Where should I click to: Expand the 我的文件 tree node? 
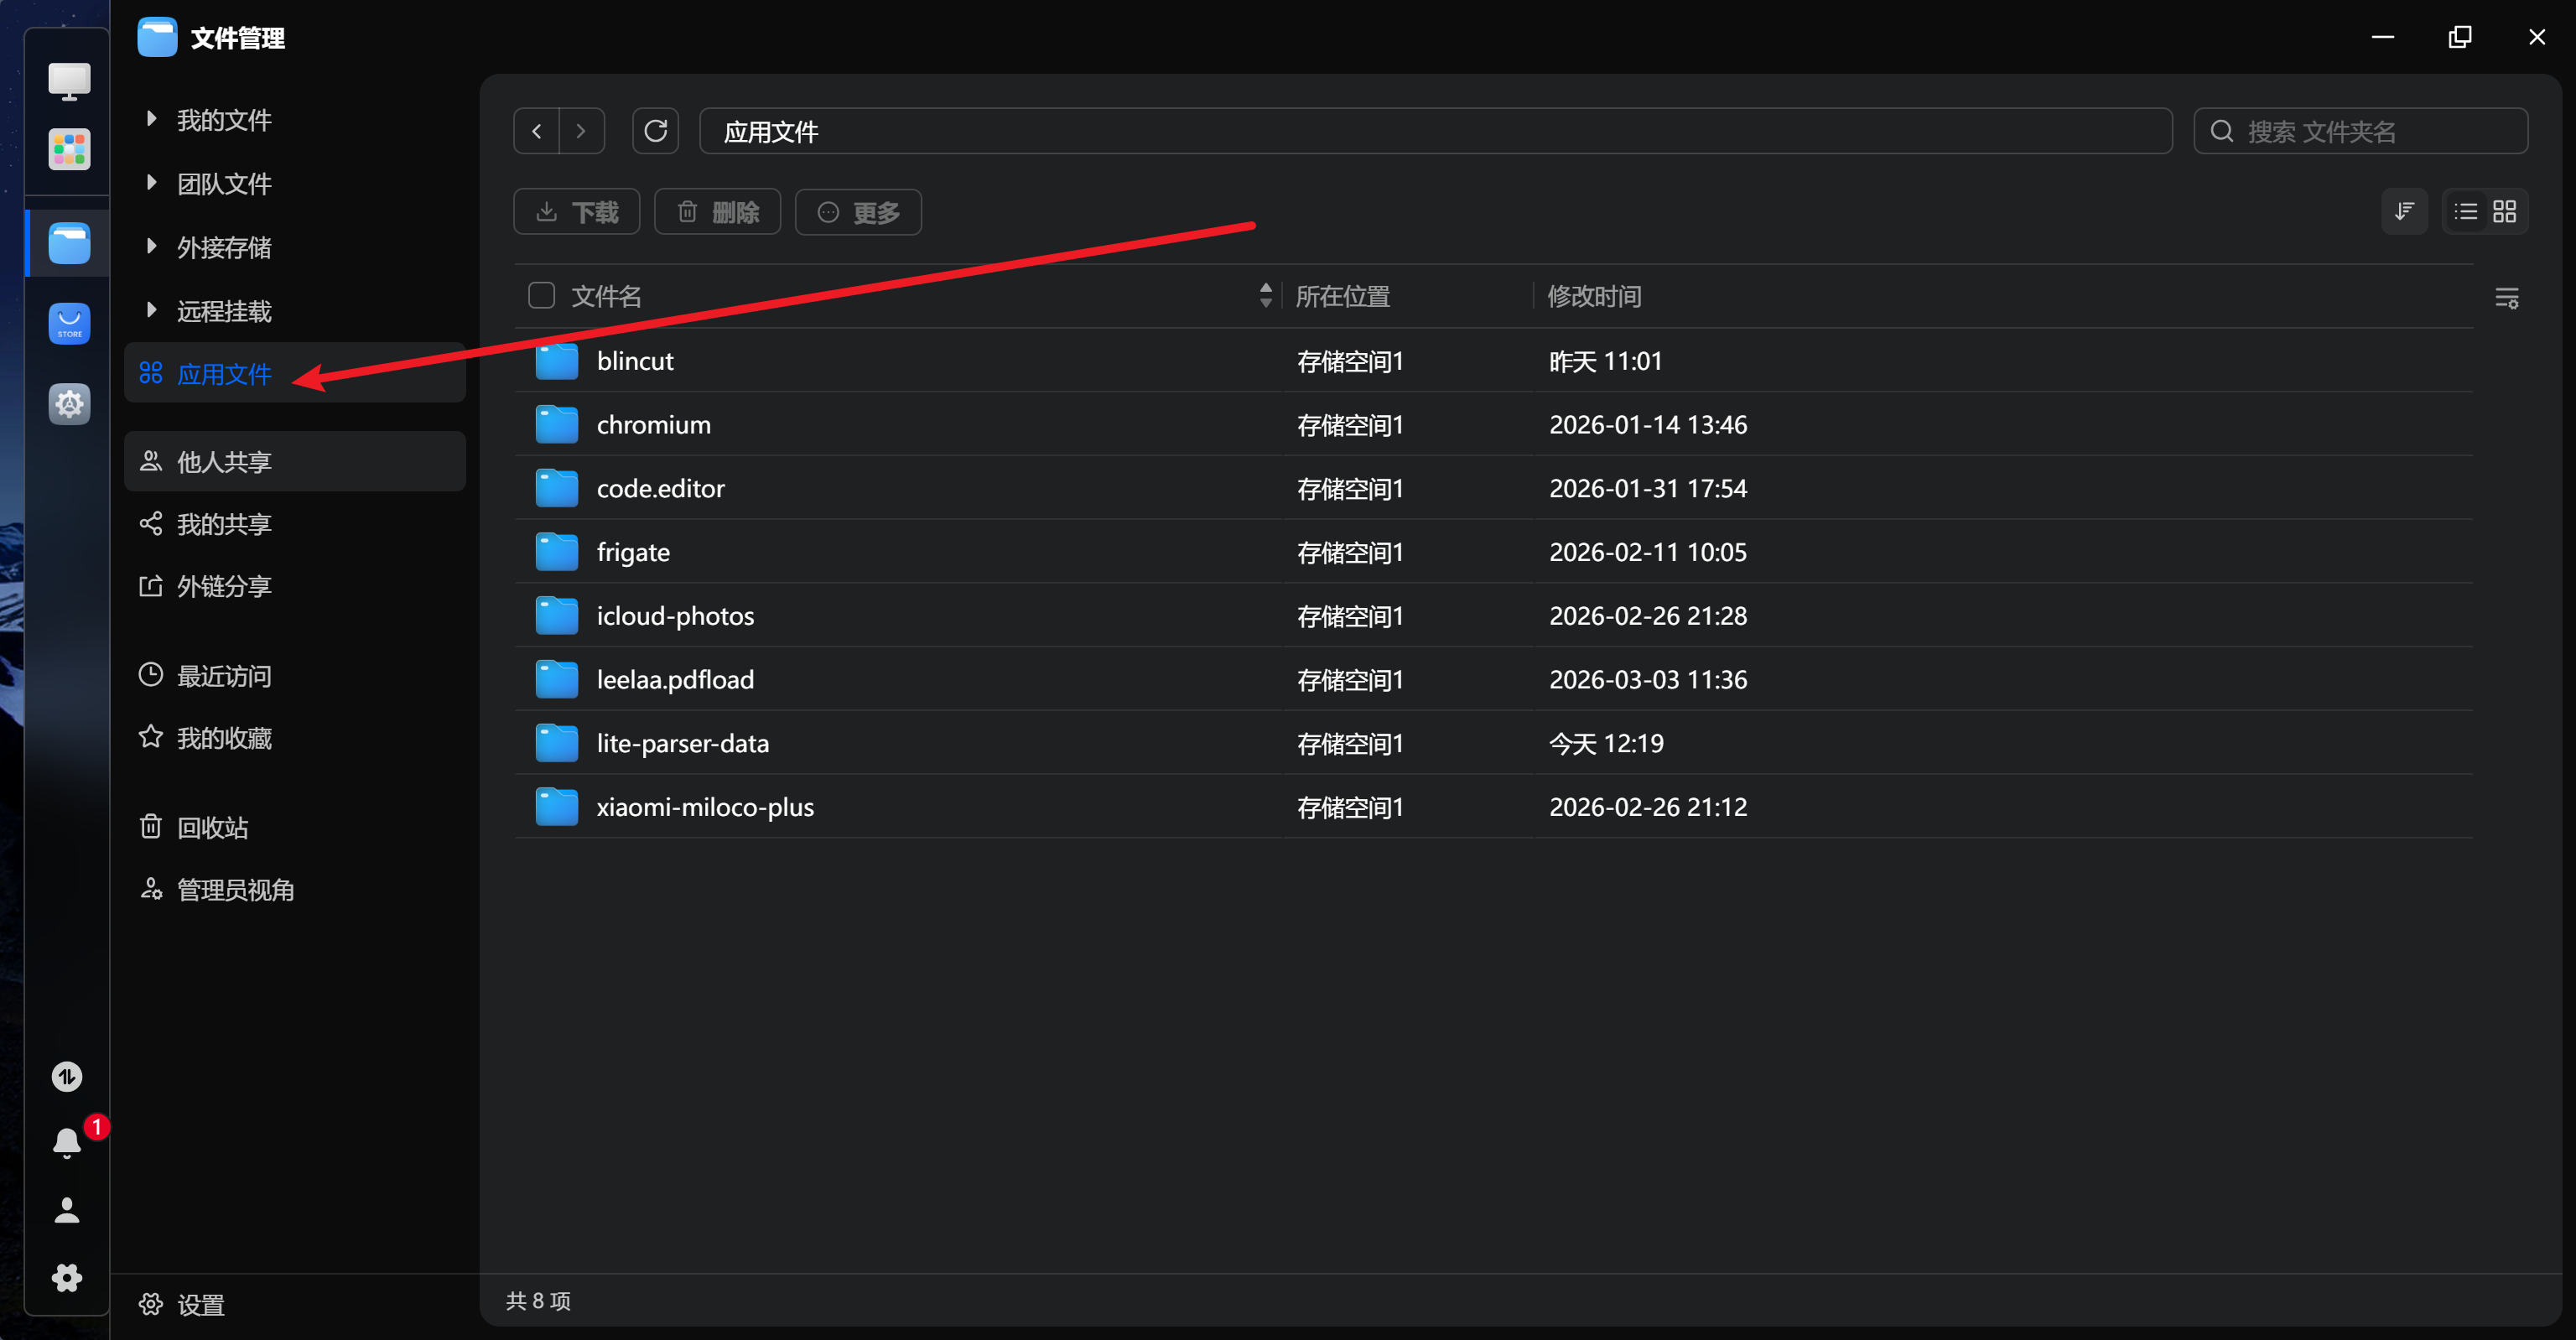[x=151, y=119]
